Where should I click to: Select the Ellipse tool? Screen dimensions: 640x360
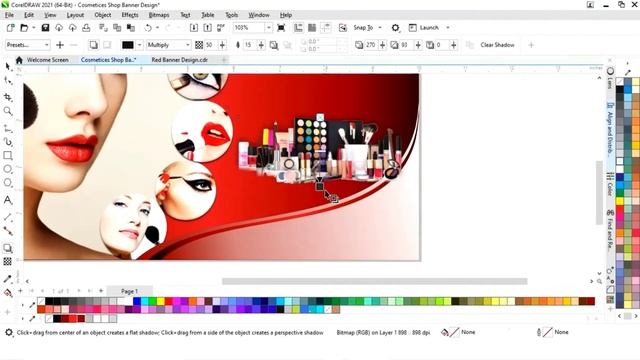[x=8, y=169]
